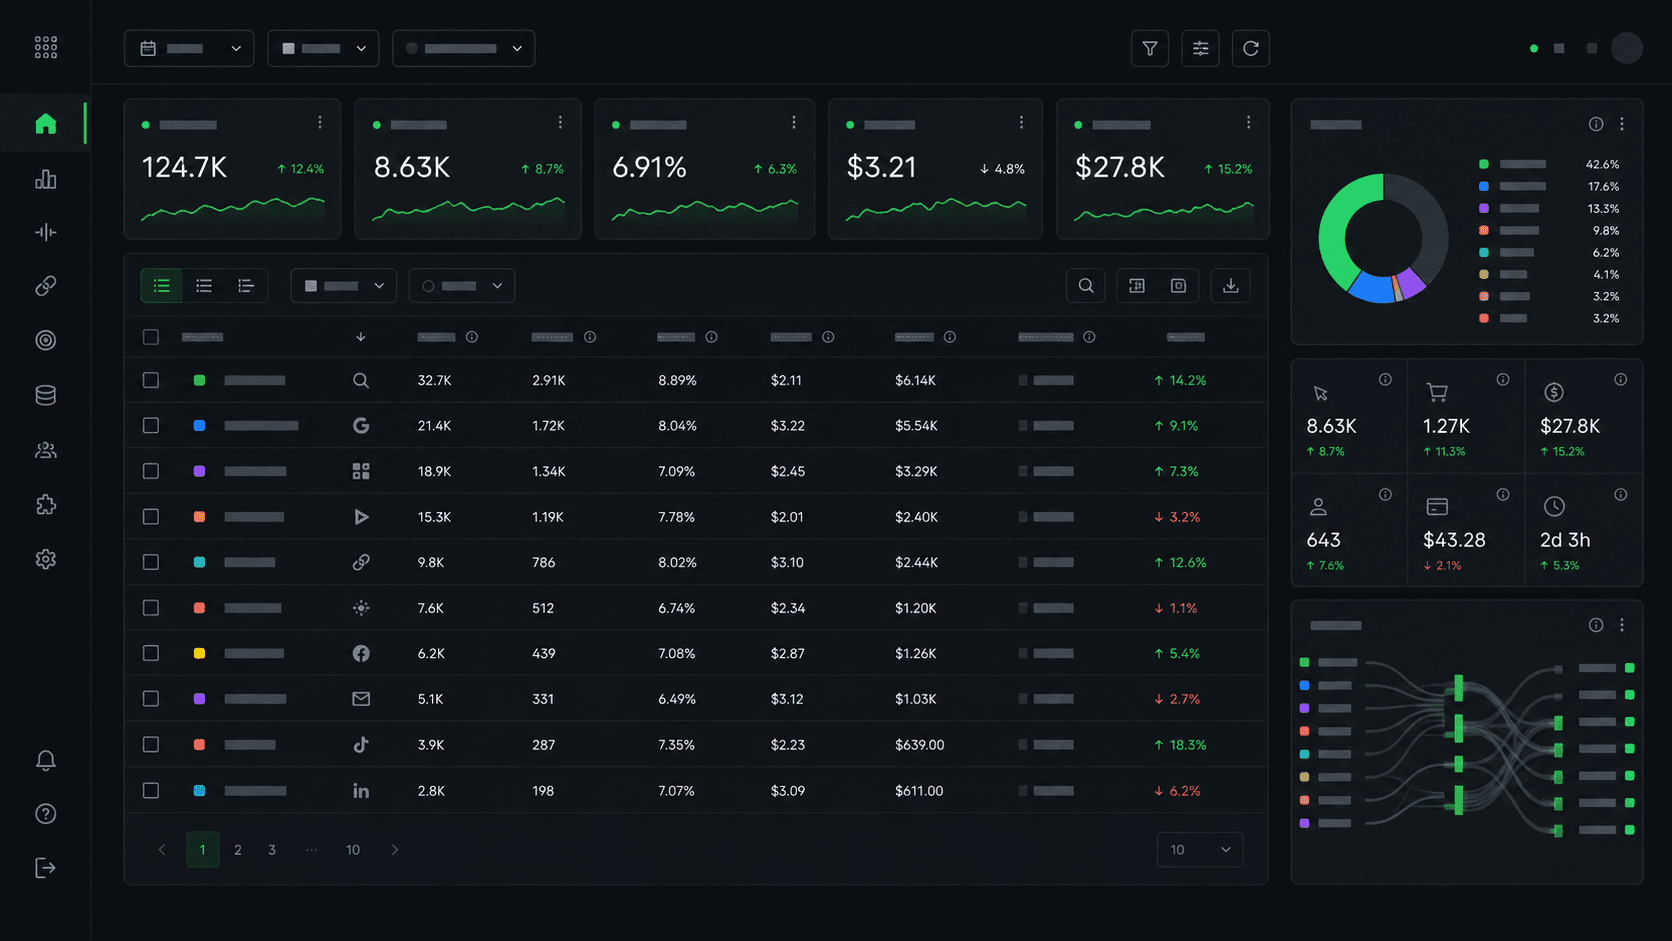Click the refresh icon in top toolbar

point(1250,48)
